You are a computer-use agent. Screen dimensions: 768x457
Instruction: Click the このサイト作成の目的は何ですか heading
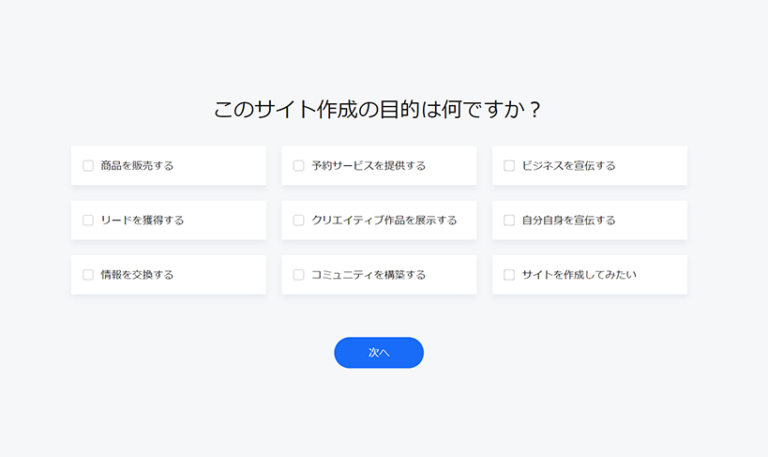click(x=378, y=110)
